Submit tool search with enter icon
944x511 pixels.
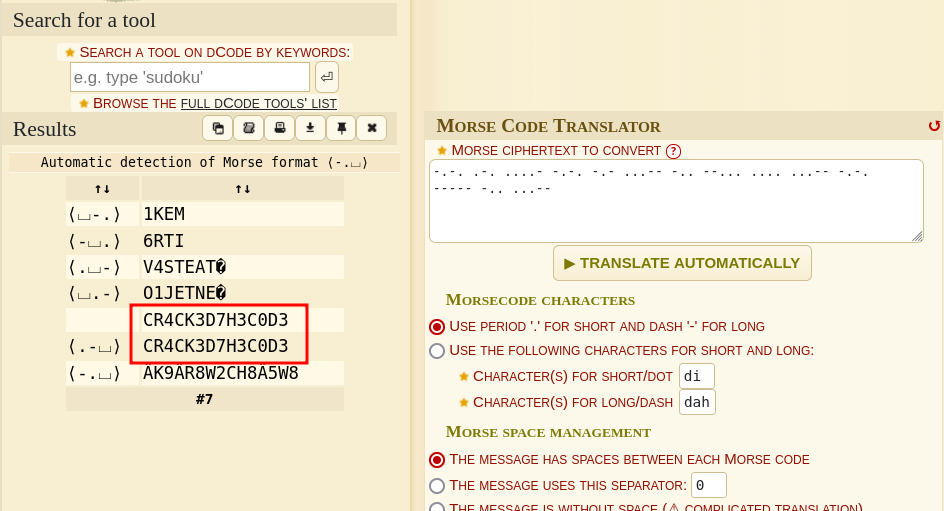click(x=326, y=77)
